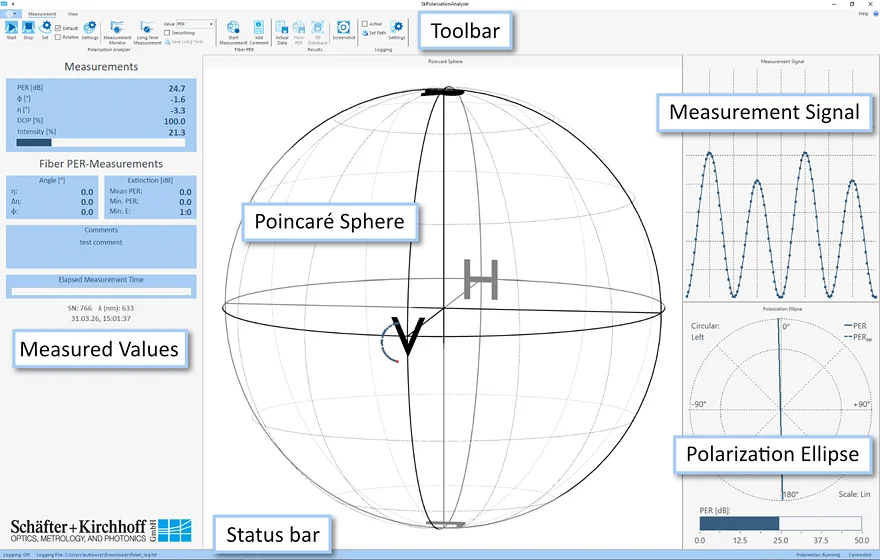Start the polarization analyzer with Start icon
Screen dimensions: 880x560
click(11, 29)
